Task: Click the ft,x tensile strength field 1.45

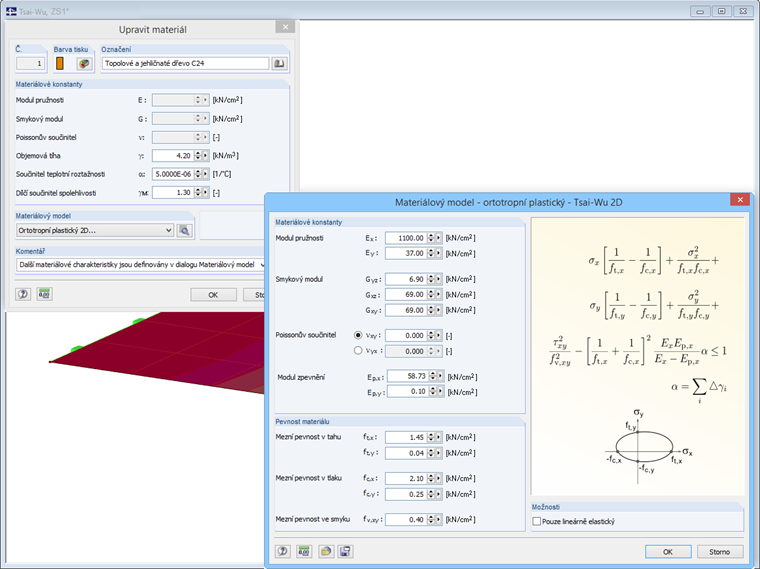Action: click(406, 437)
